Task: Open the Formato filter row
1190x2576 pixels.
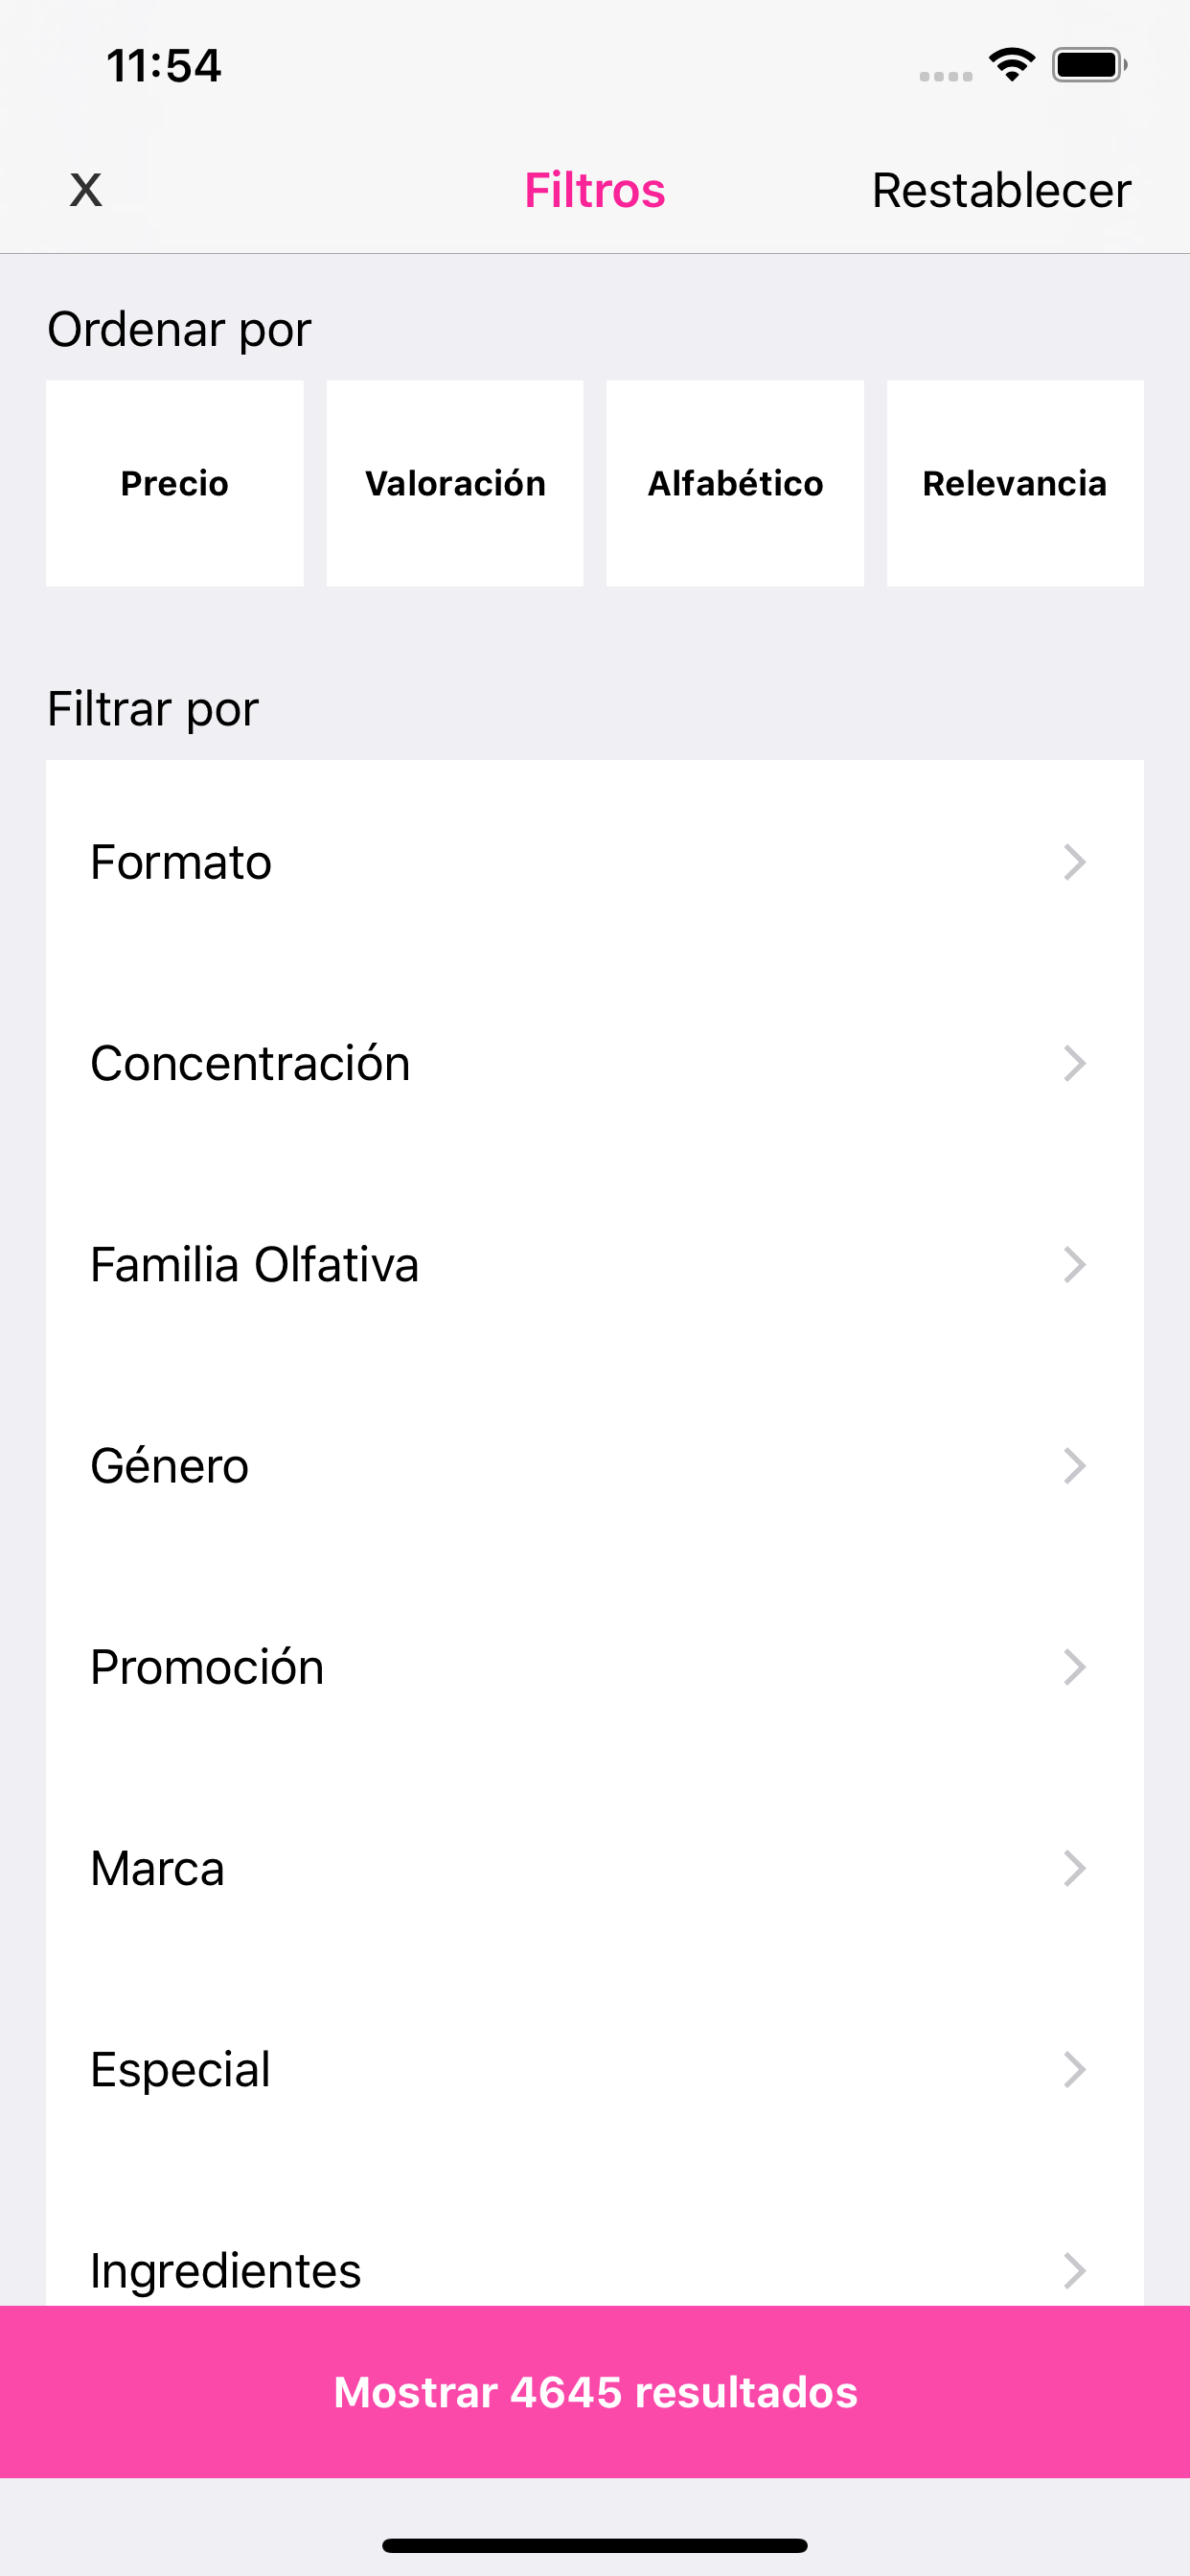Action: (595, 862)
